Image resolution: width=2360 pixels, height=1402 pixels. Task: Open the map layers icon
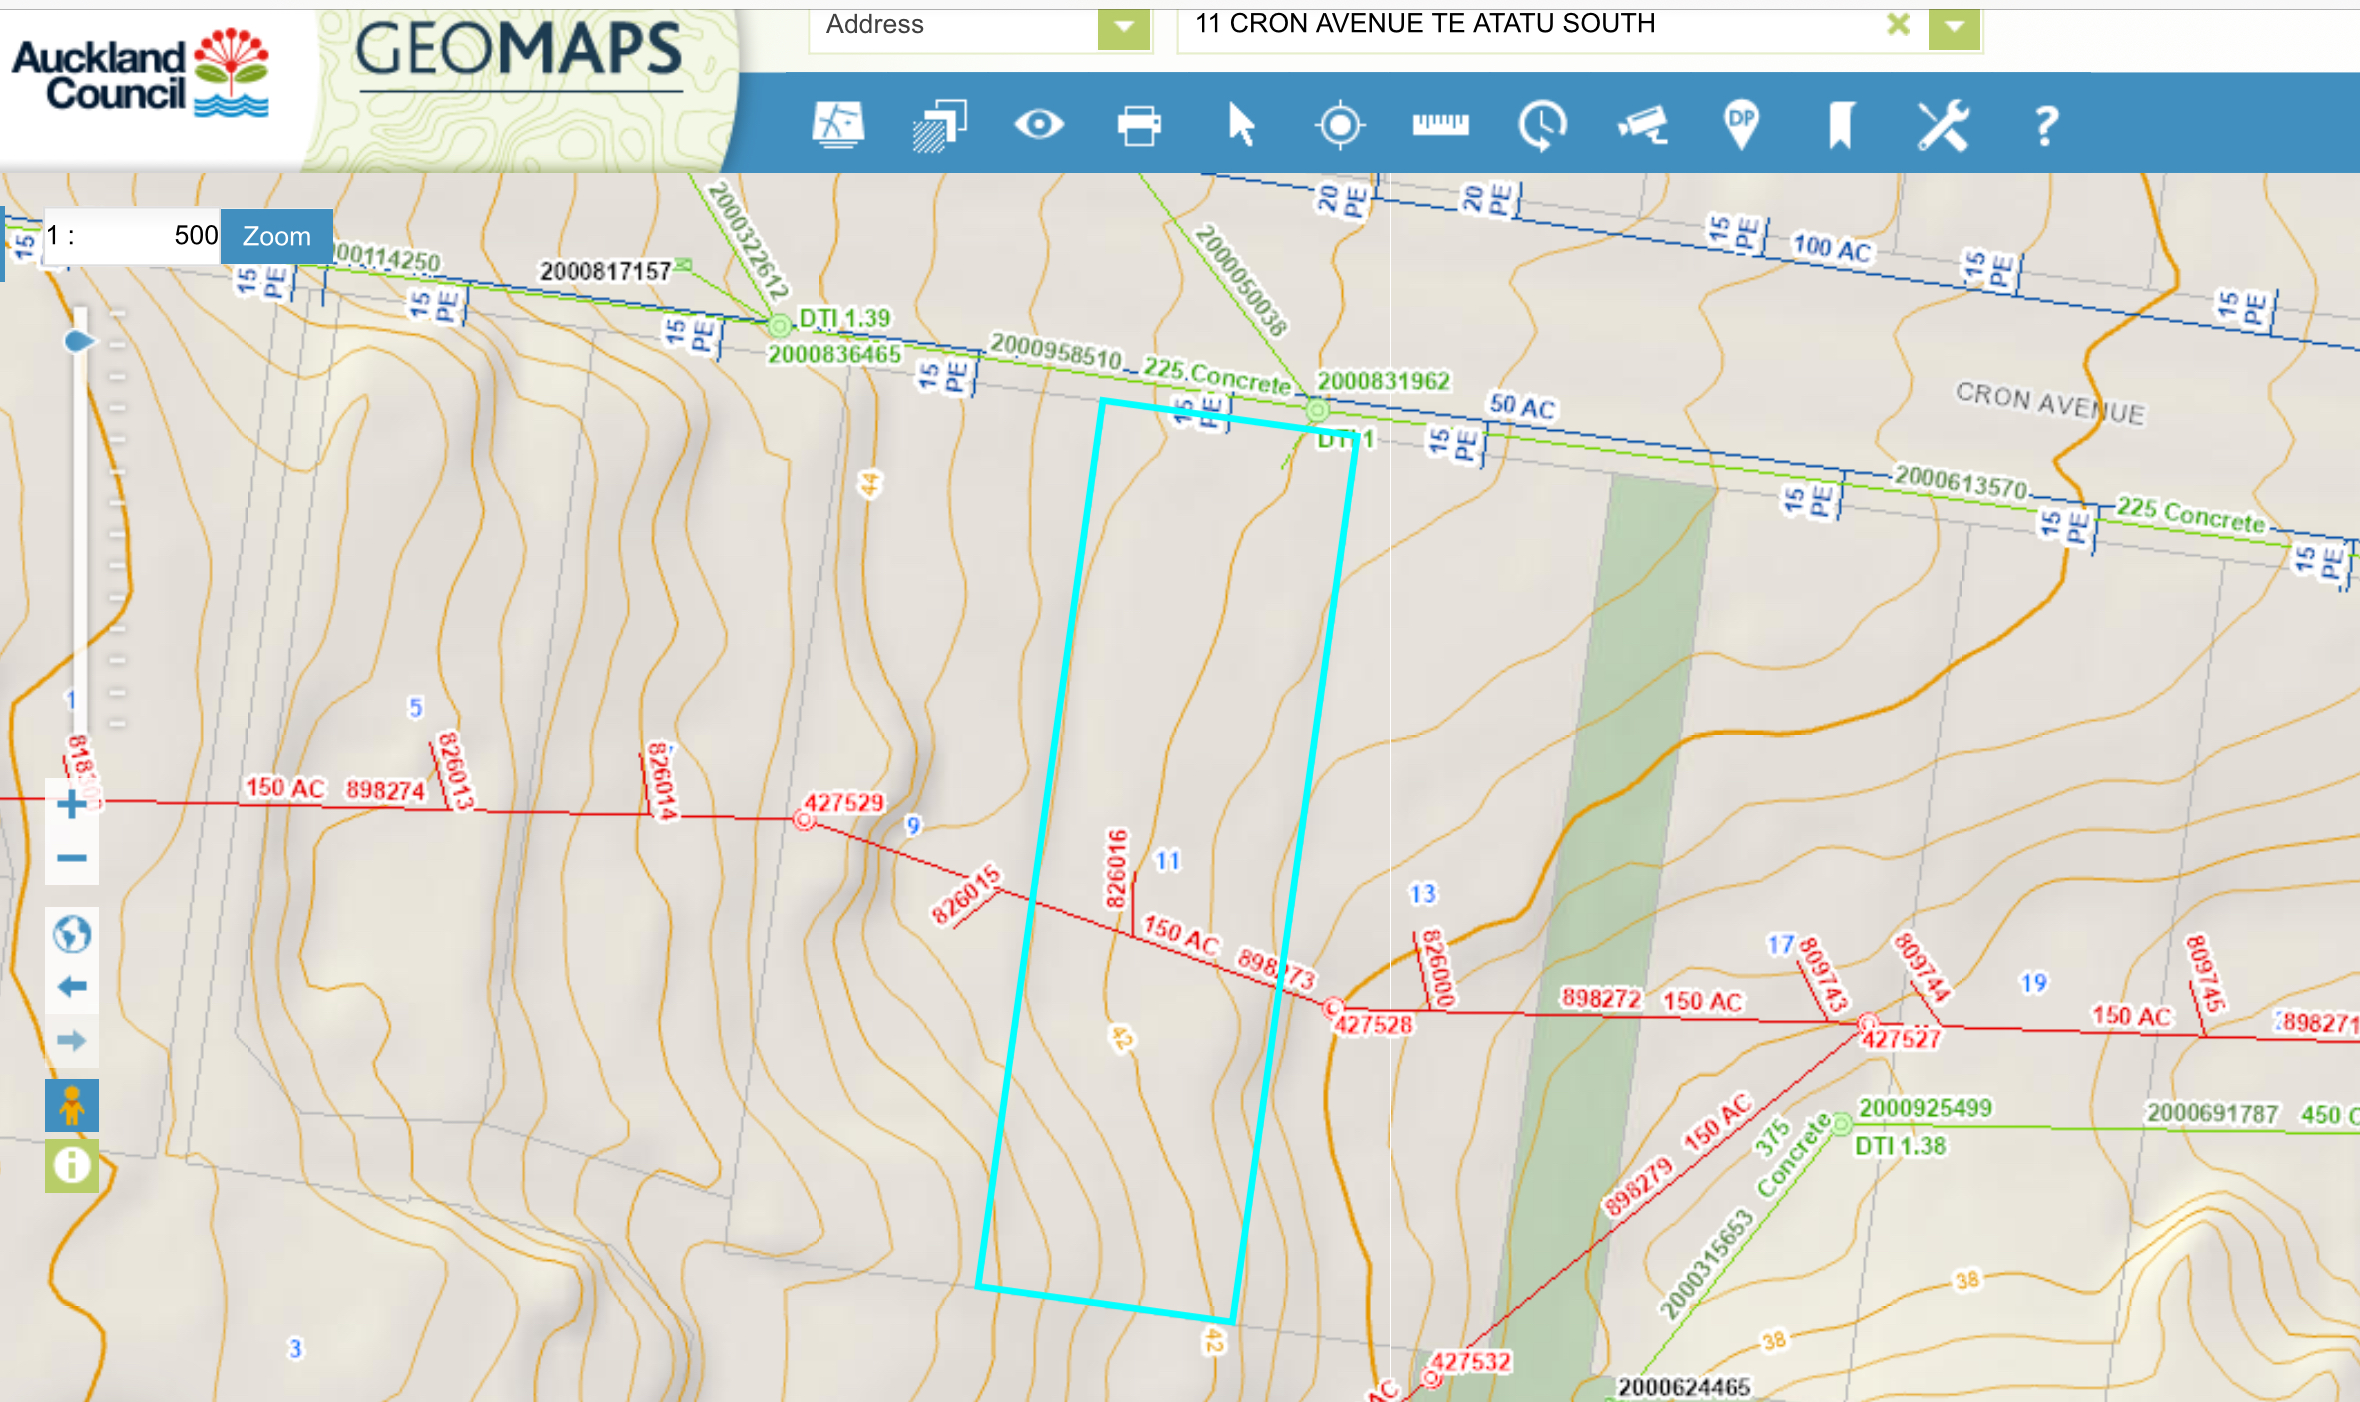pyautogui.click(x=939, y=125)
